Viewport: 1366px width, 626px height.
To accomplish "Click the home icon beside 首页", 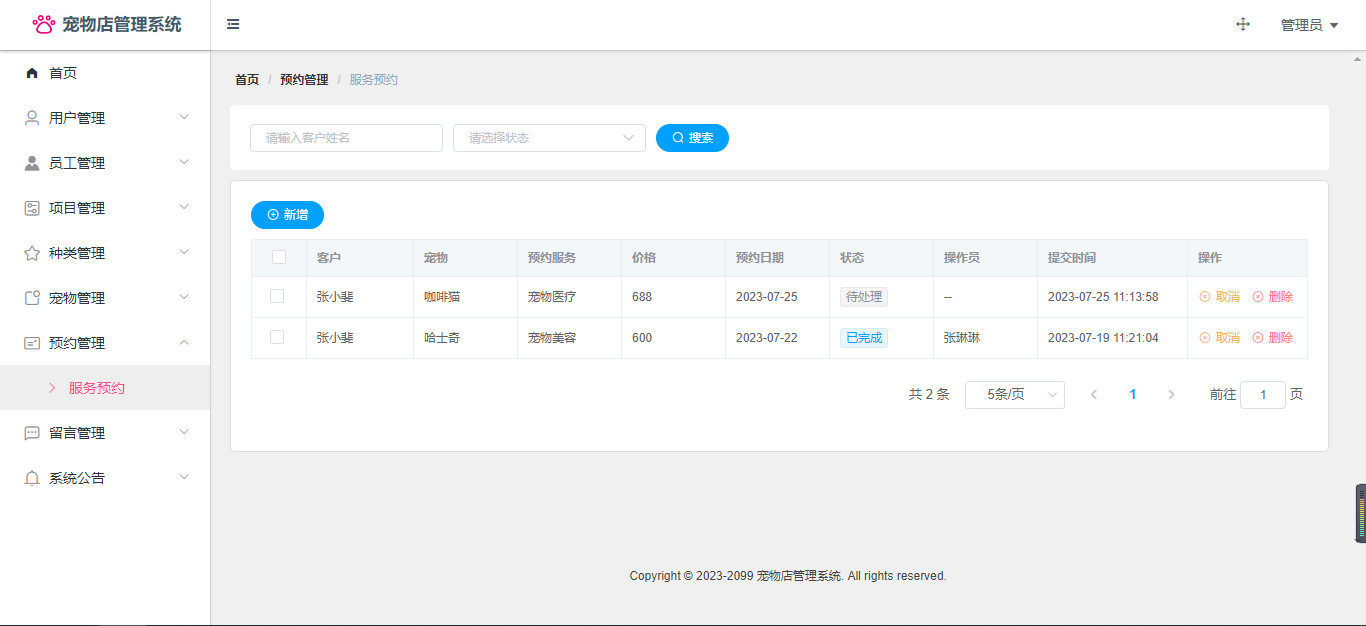I will click(32, 73).
